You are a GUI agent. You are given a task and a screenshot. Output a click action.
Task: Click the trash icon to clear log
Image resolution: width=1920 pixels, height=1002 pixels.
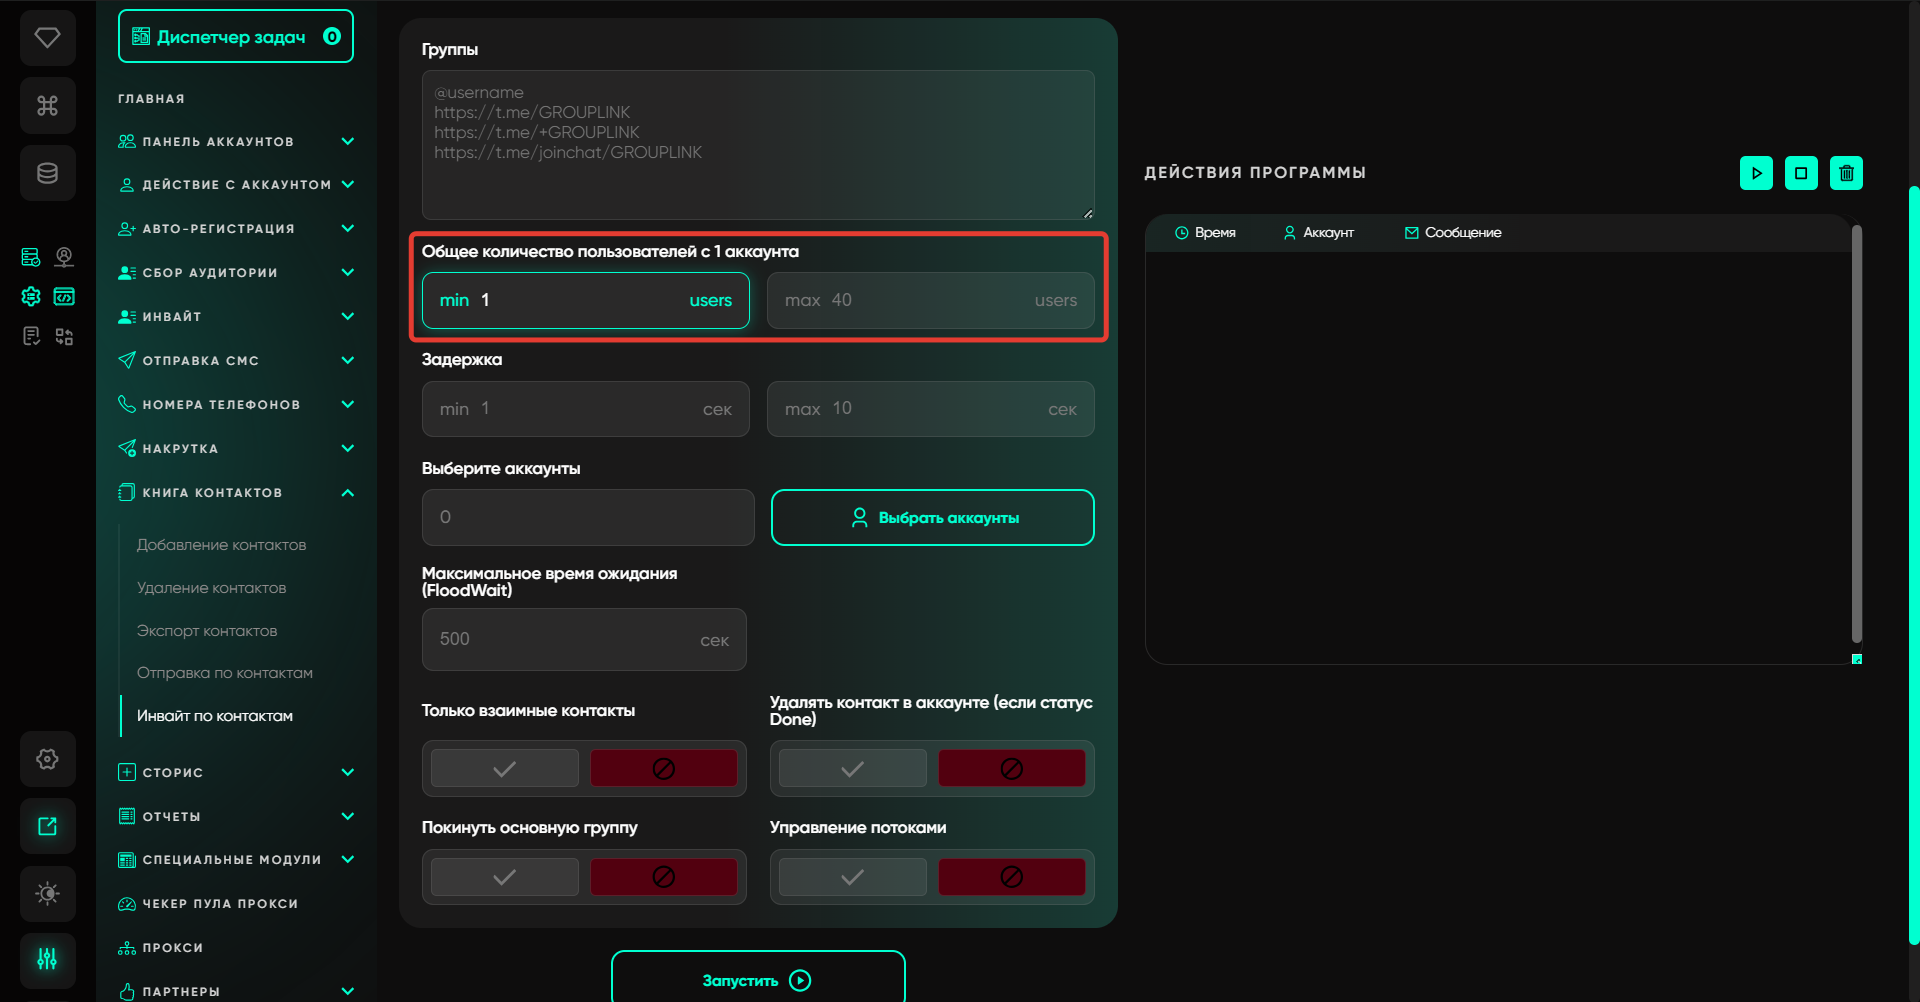coord(1846,173)
